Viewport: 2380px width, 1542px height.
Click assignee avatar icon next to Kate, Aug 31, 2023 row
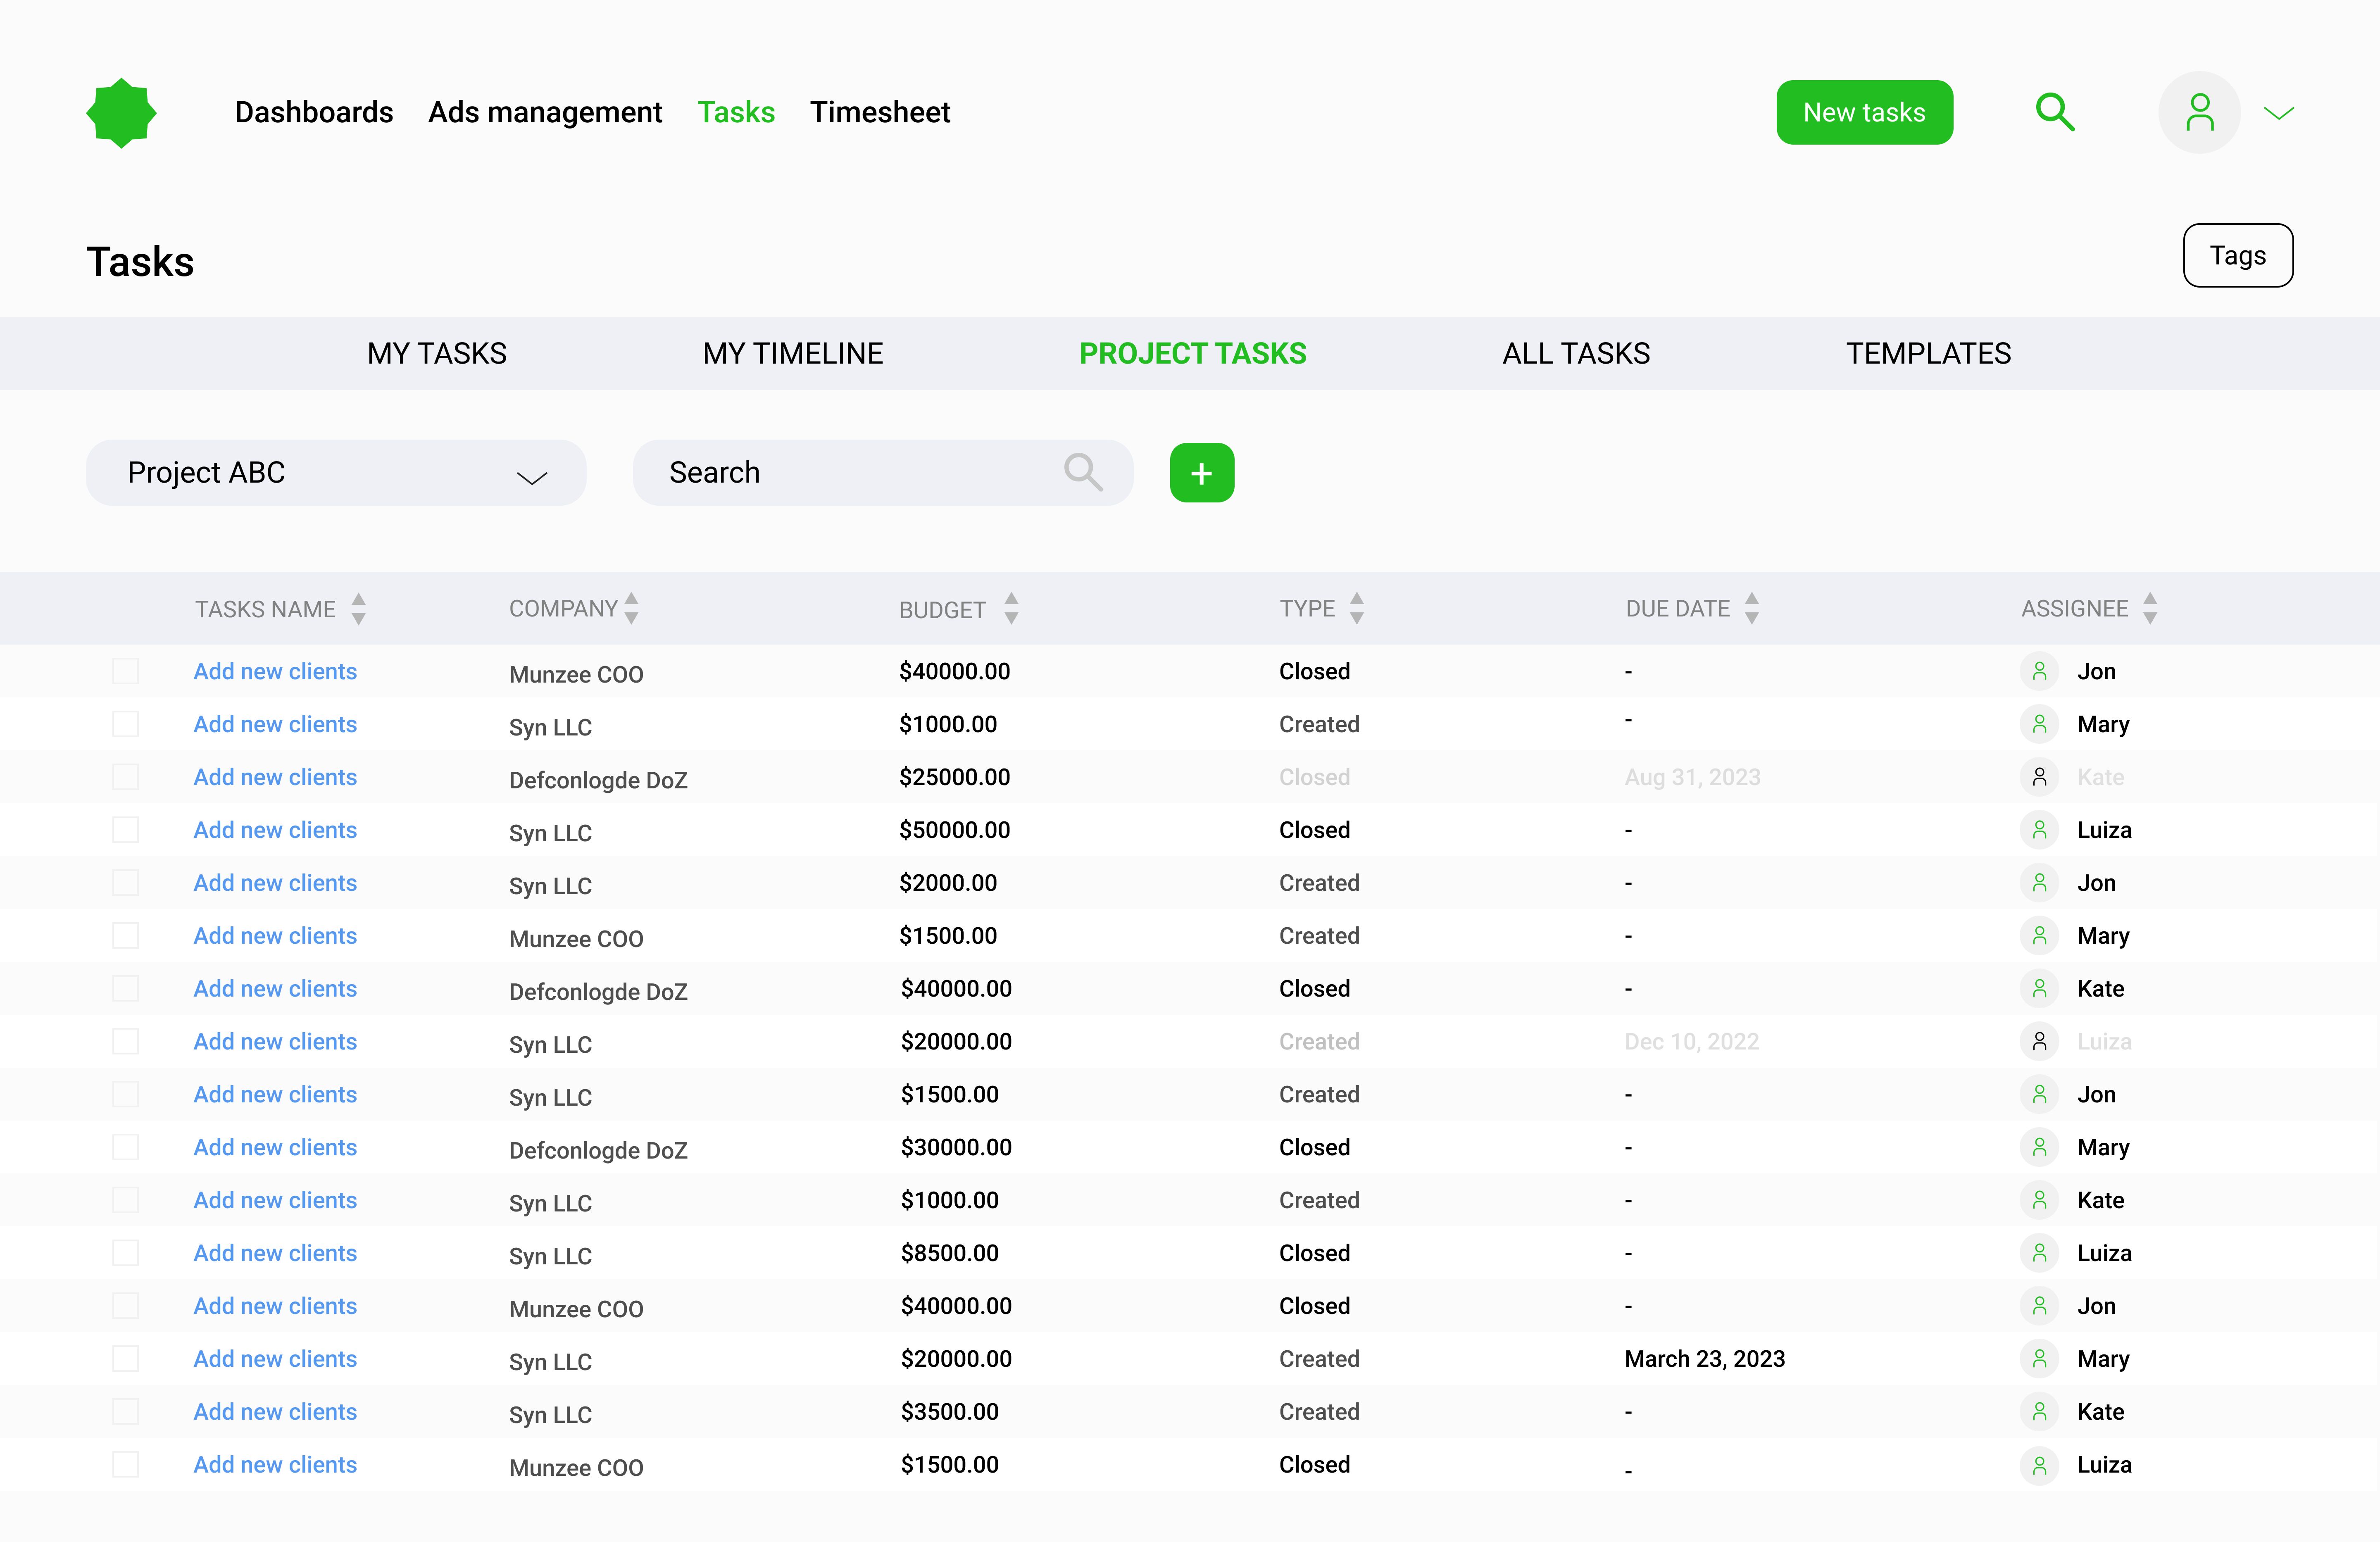coord(2039,777)
